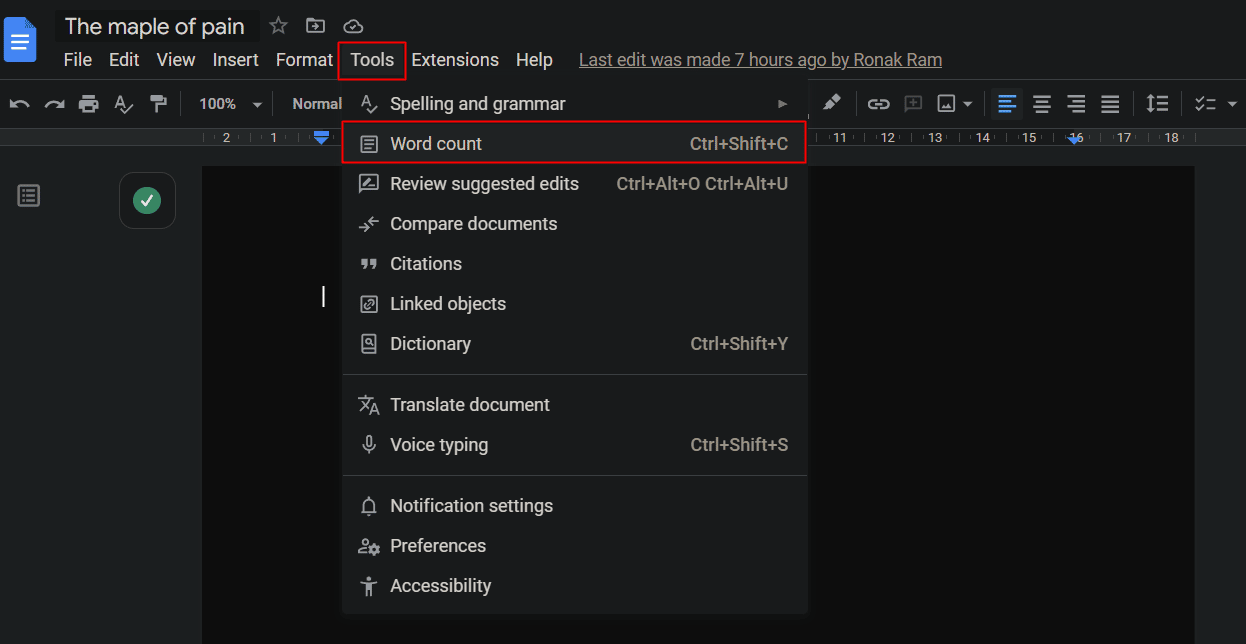This screenshot has width=1246, height=644.
Task: Open the Format menu
Action: click(304, 60)
